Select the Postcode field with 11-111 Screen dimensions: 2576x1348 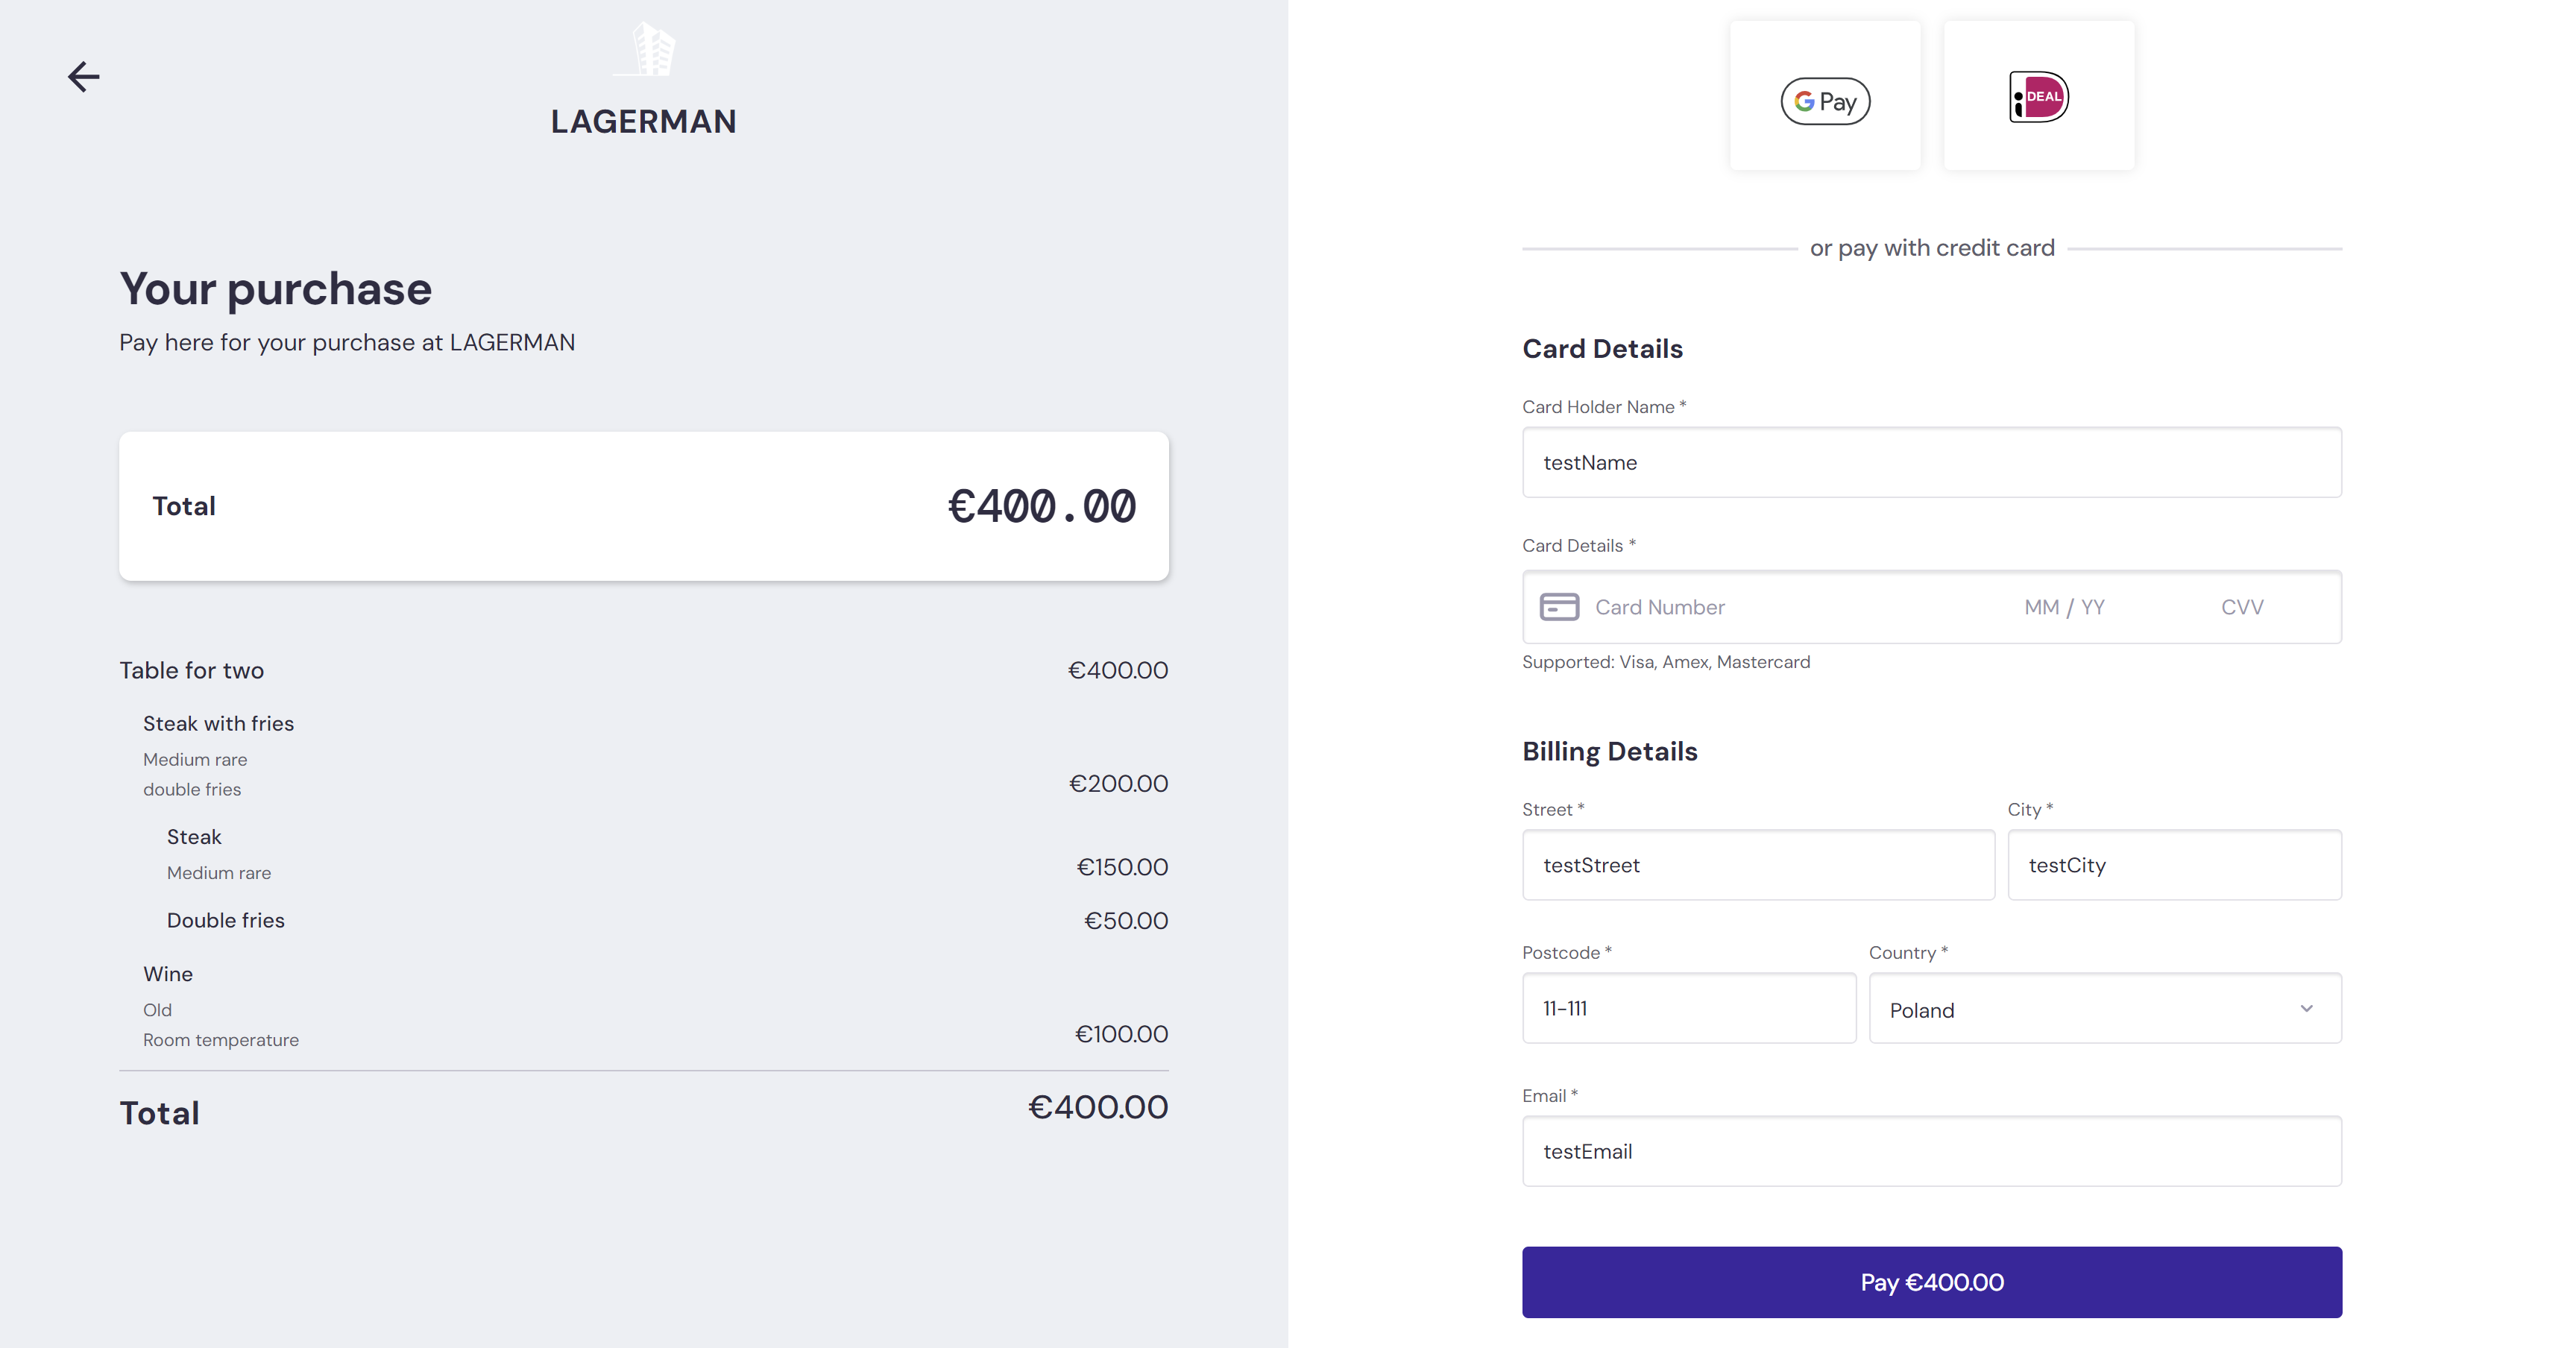[1688, 1008]
